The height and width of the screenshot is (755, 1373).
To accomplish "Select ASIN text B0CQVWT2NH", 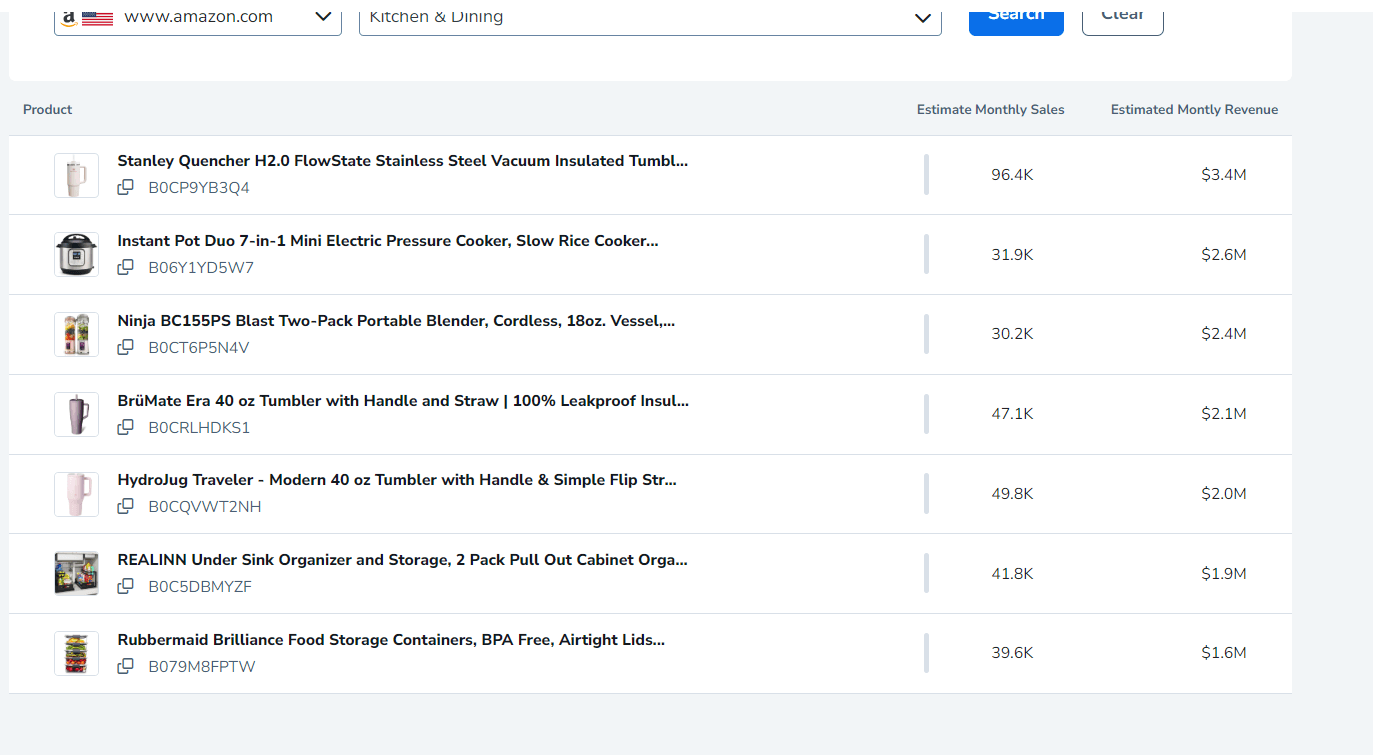I will (x=205, y=507).
